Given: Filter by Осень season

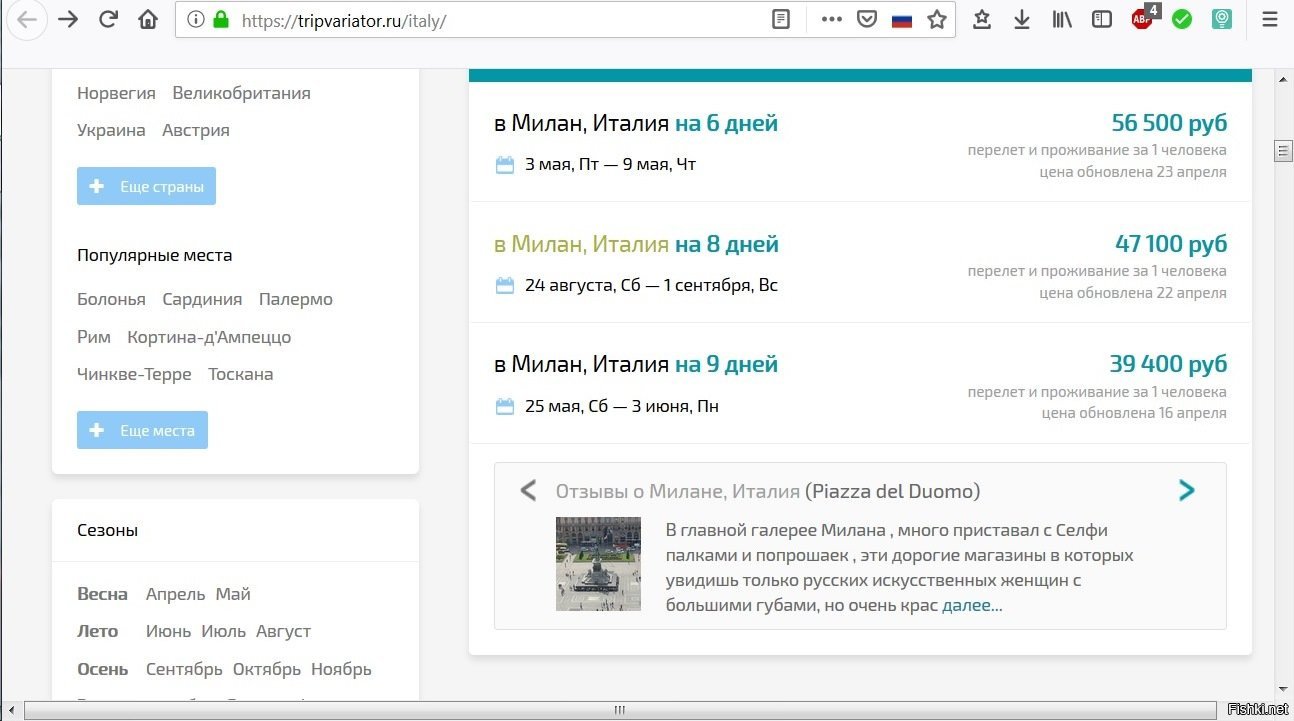Looking at the screenshot, I should click(x=102, y=669).
